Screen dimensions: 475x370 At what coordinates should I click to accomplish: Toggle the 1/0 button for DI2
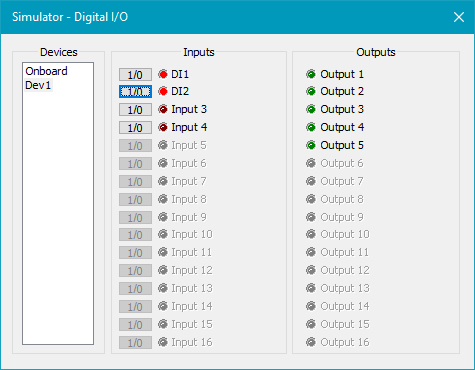pyautogui.click(x=135, y=91)
